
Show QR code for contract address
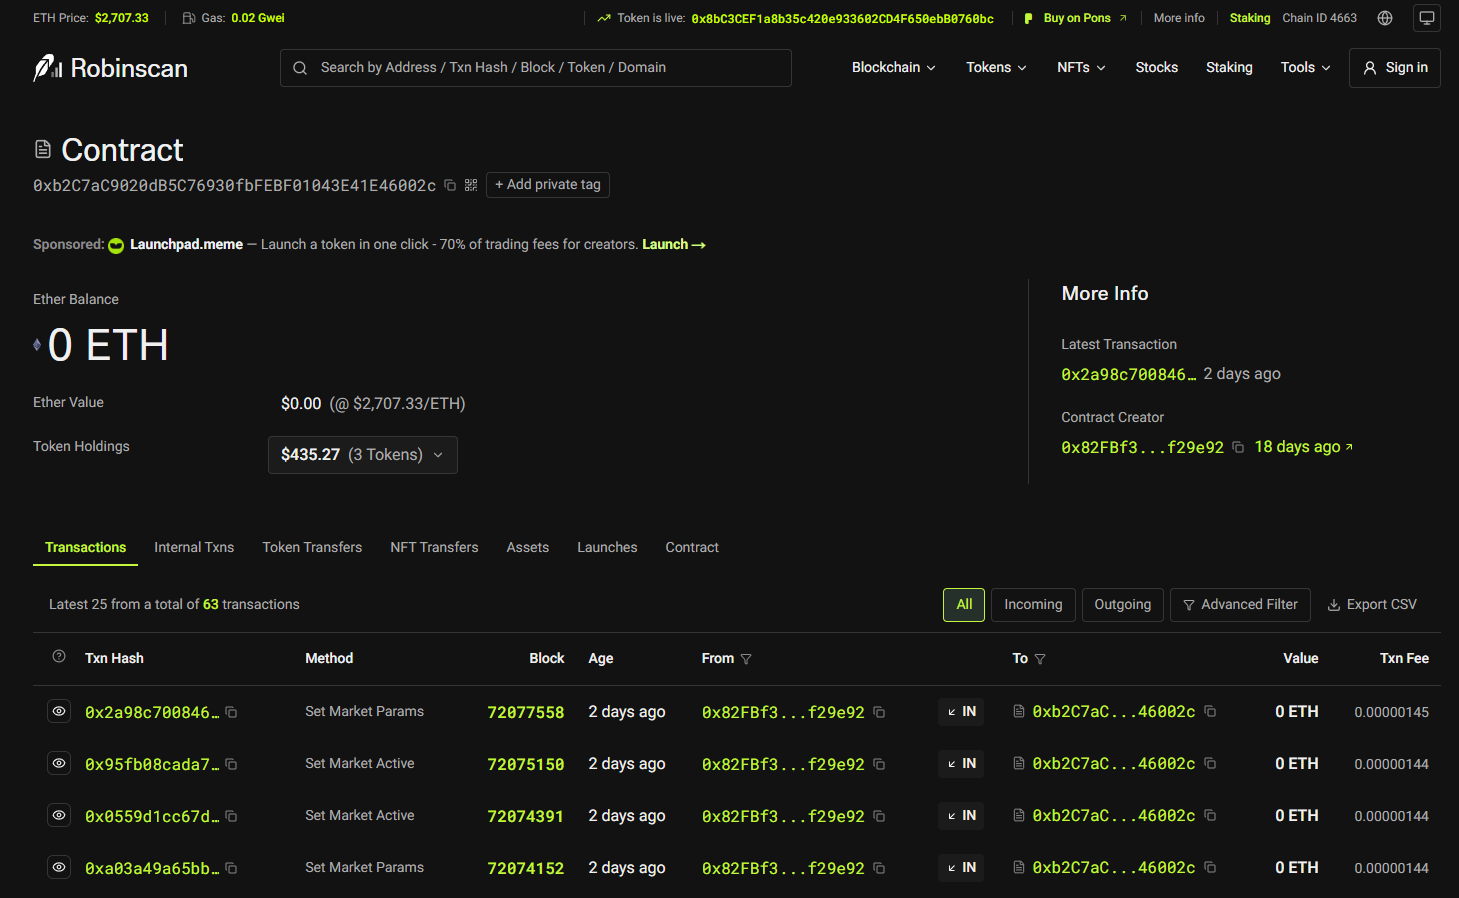(x=471, y=185)
